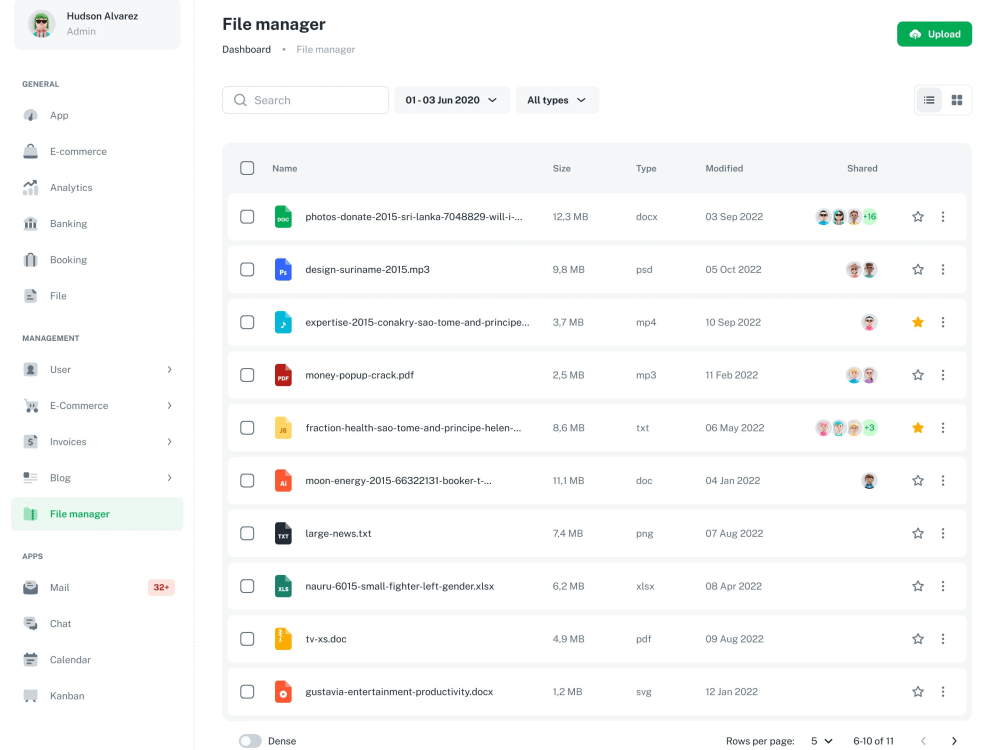Screen dimensions: 1000x750
Task: Sort by the Type column header
Action: point(646,168)
